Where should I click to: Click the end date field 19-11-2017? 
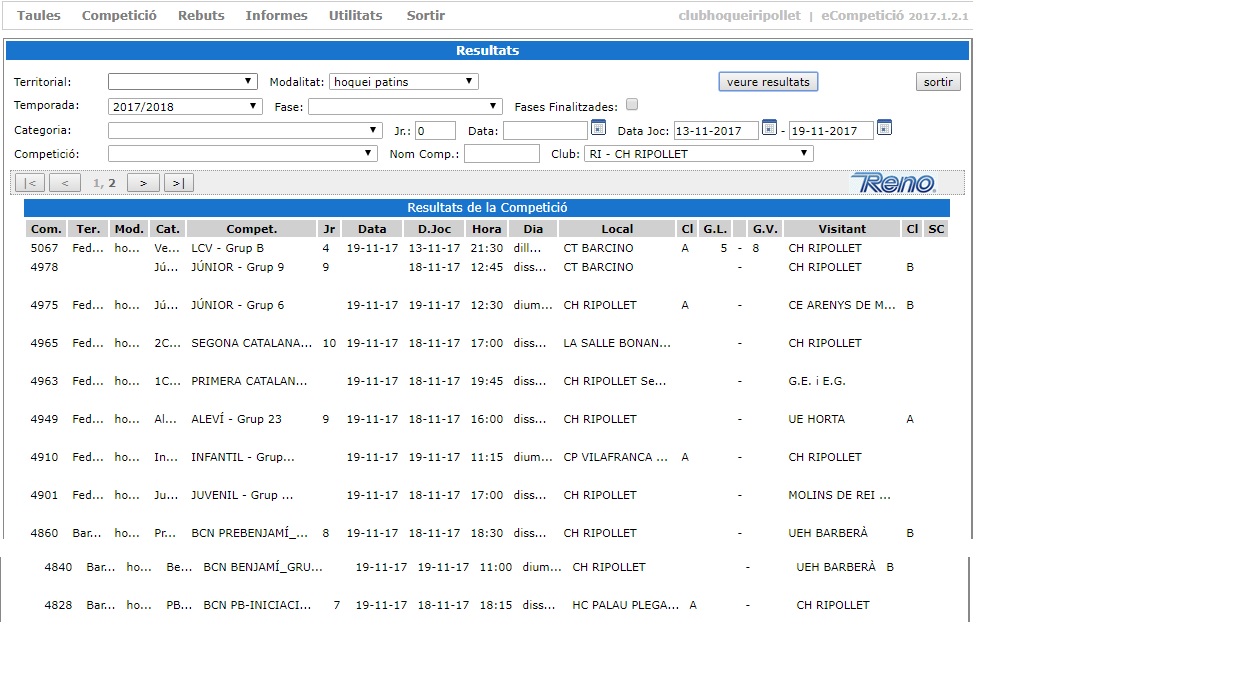click(831, 130)
